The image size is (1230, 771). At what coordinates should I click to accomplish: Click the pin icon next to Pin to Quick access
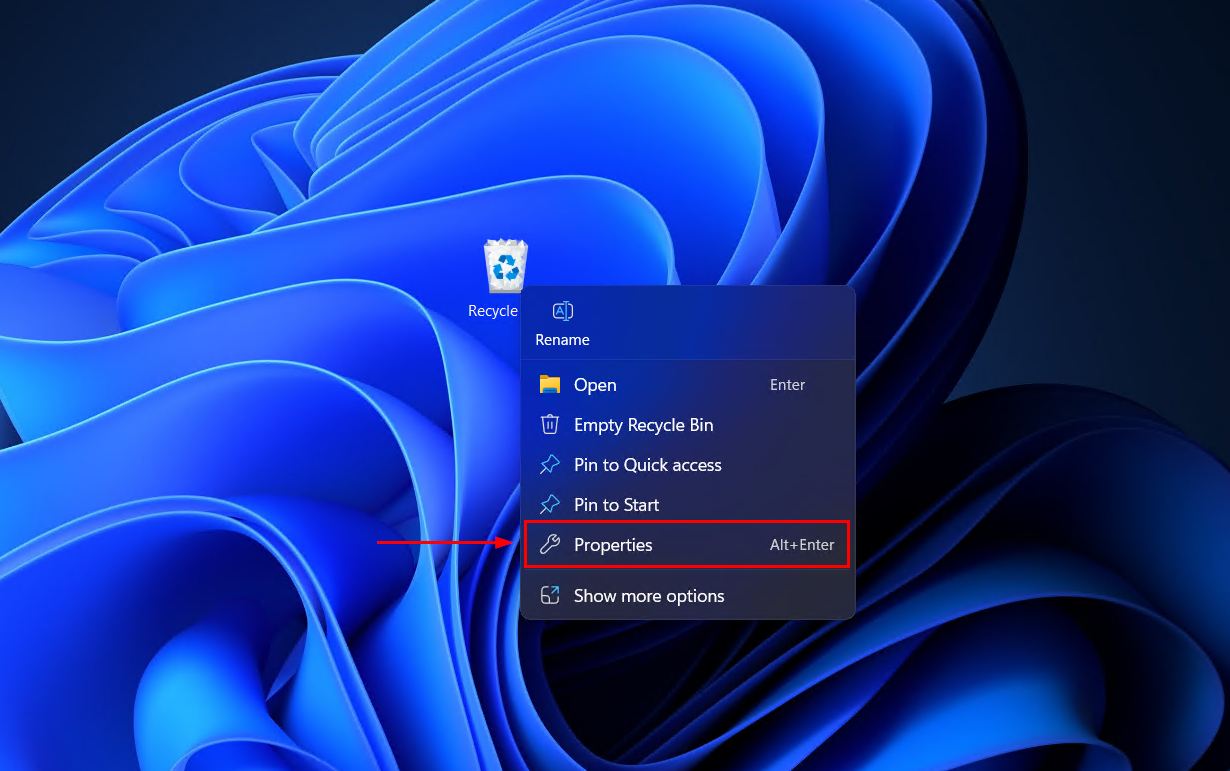[550, 464]
